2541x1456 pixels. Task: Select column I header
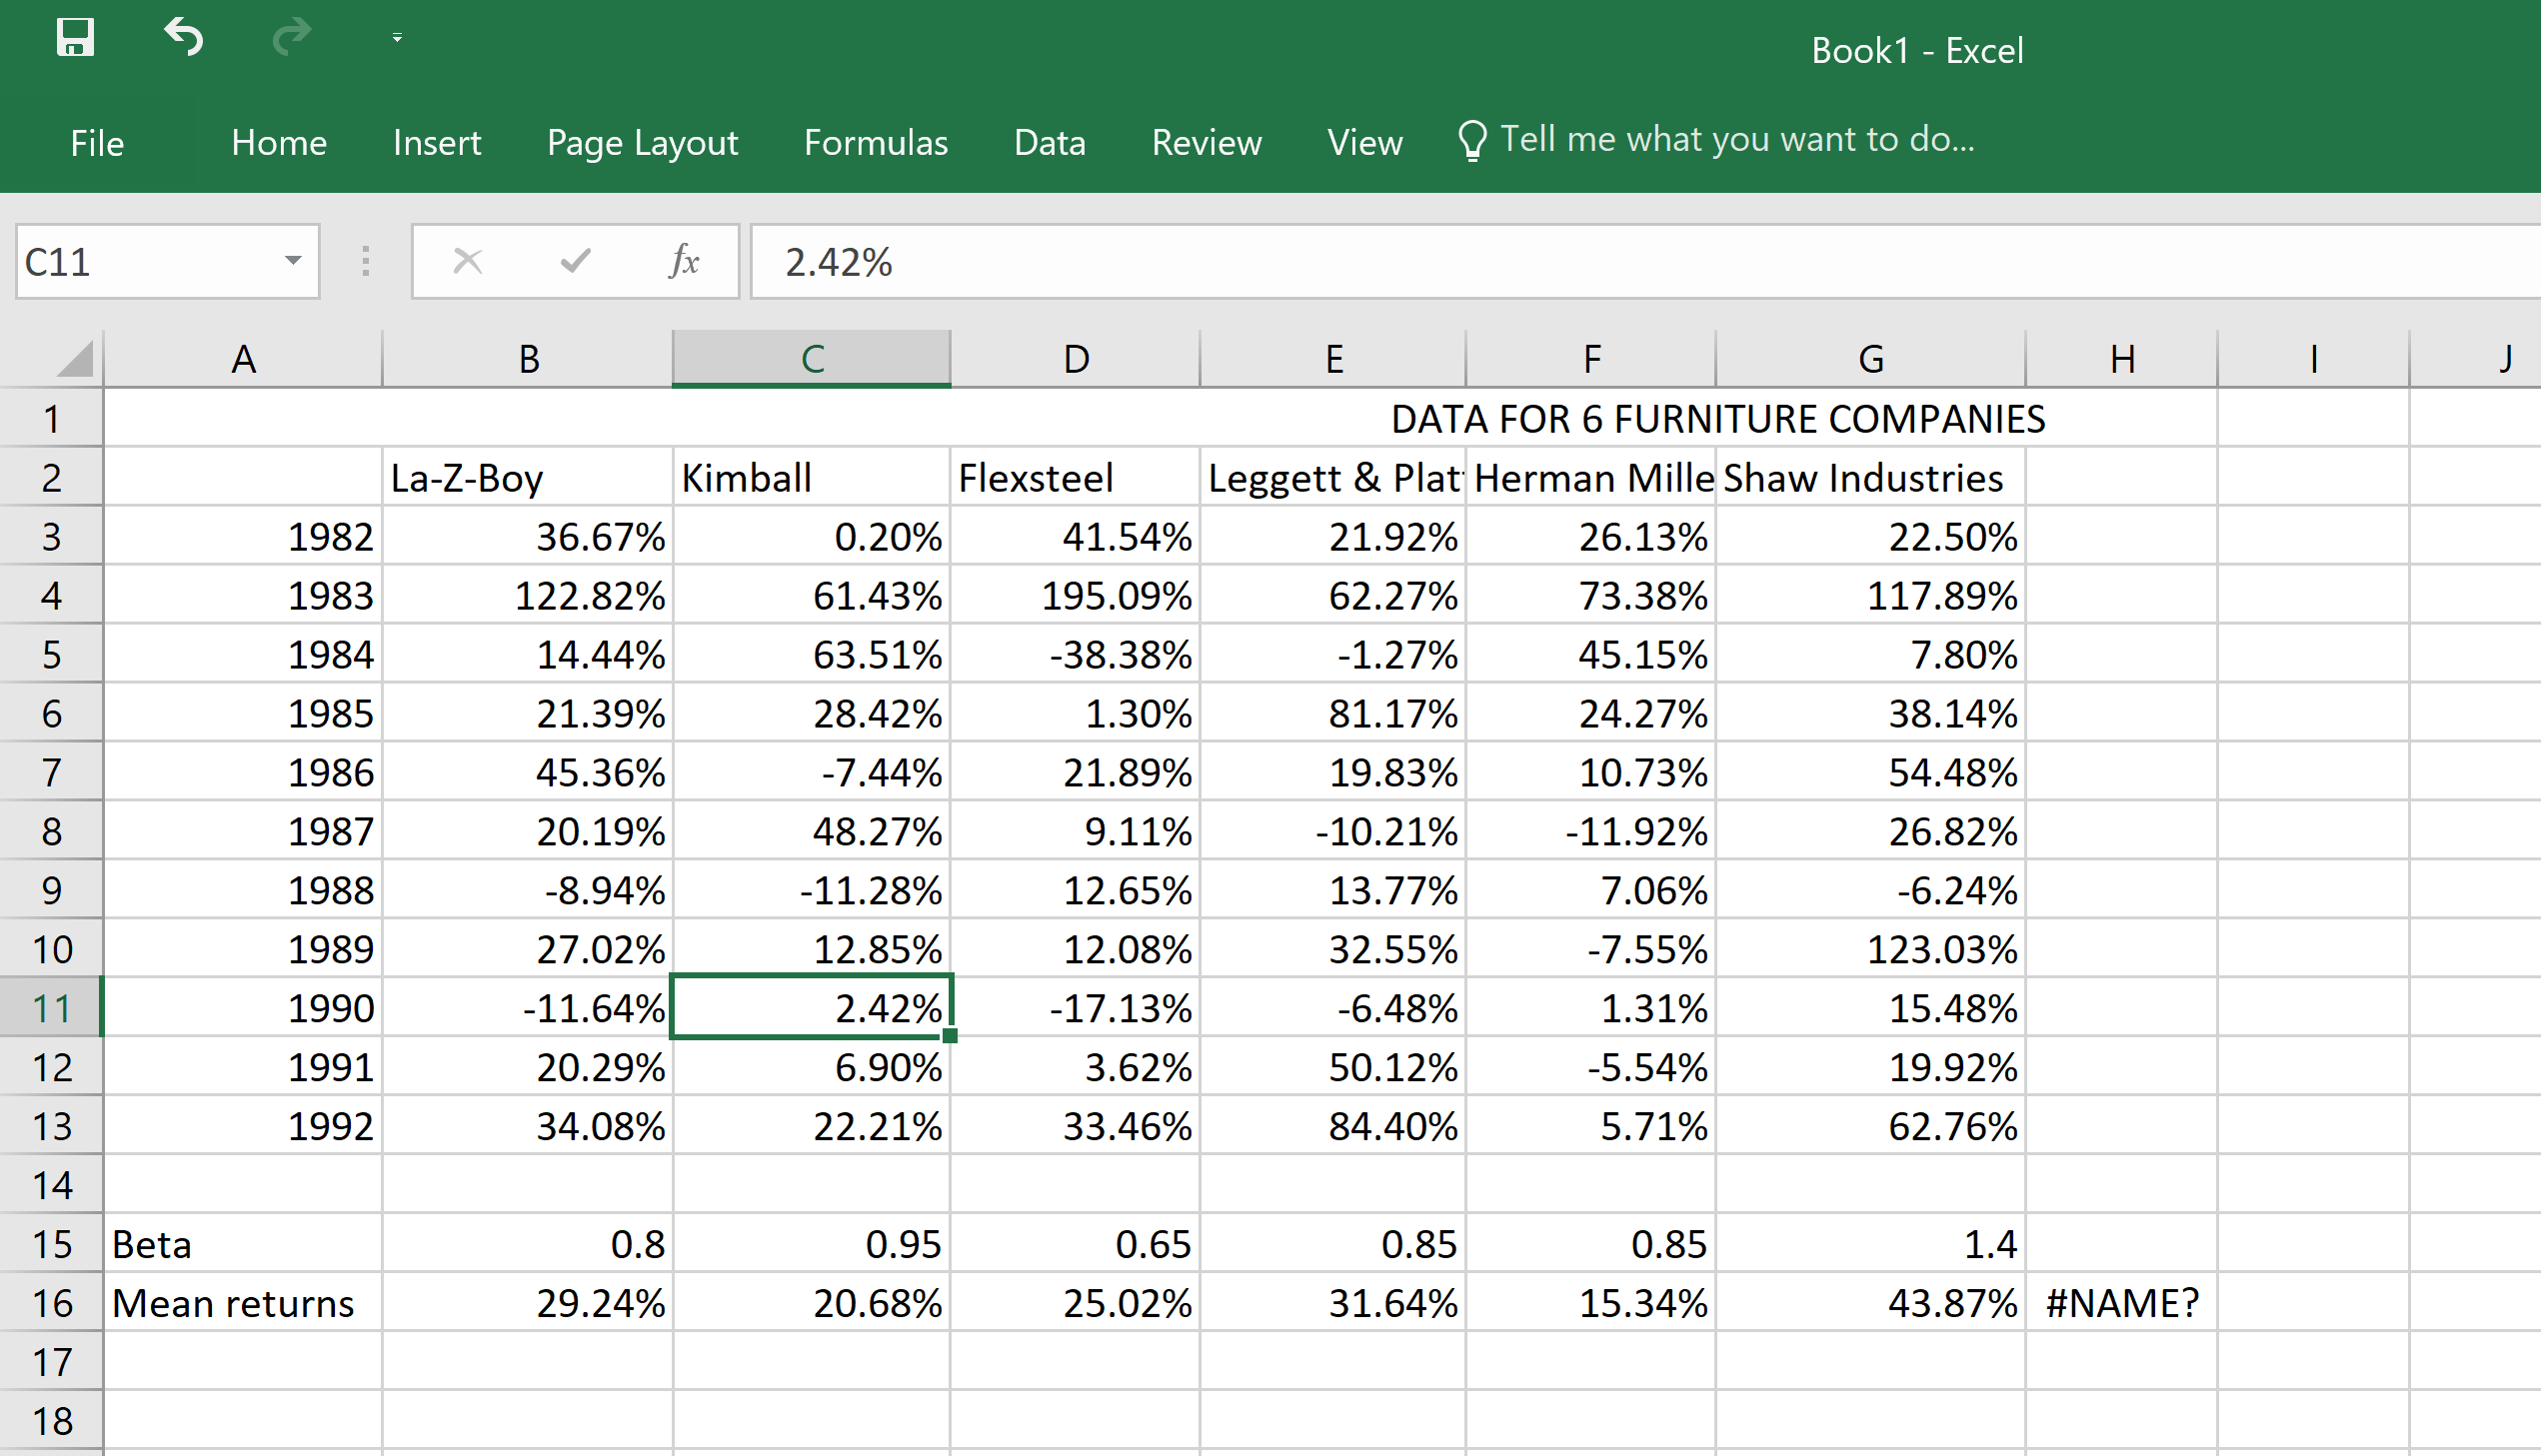point(2313,359)
